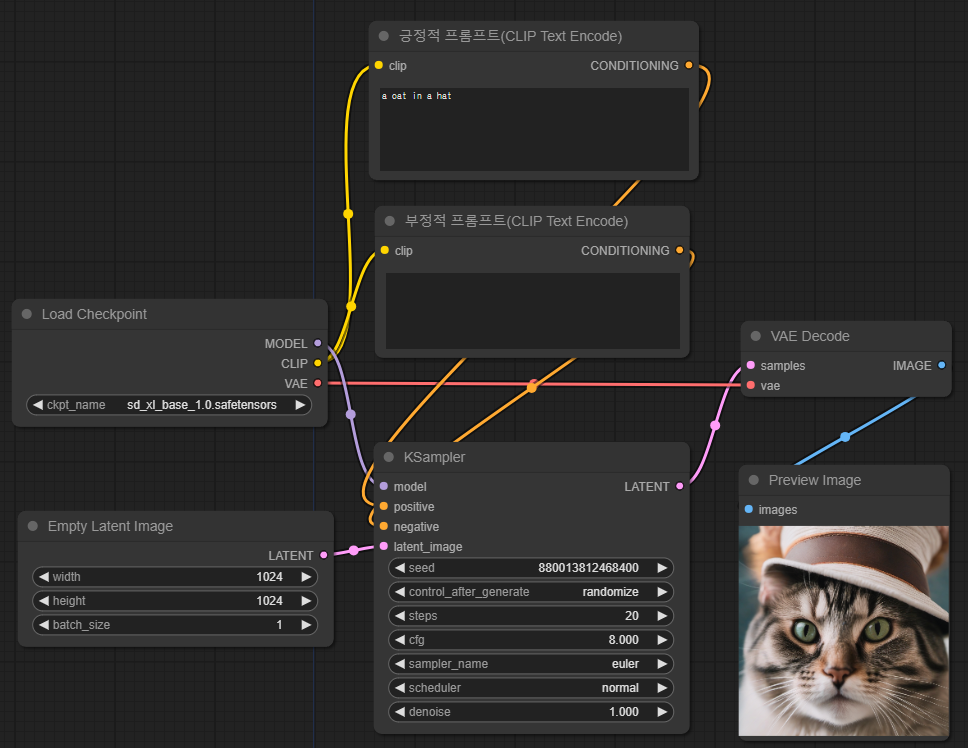
Task: Increase seed with its right arrow
Action: click(662, 568)
